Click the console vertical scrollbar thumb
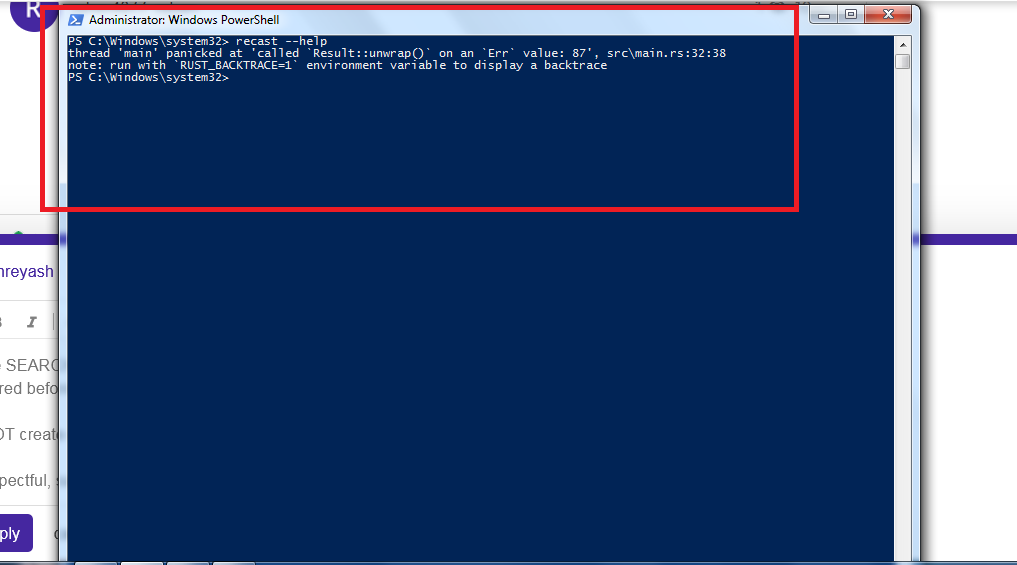 click(902, 62)
